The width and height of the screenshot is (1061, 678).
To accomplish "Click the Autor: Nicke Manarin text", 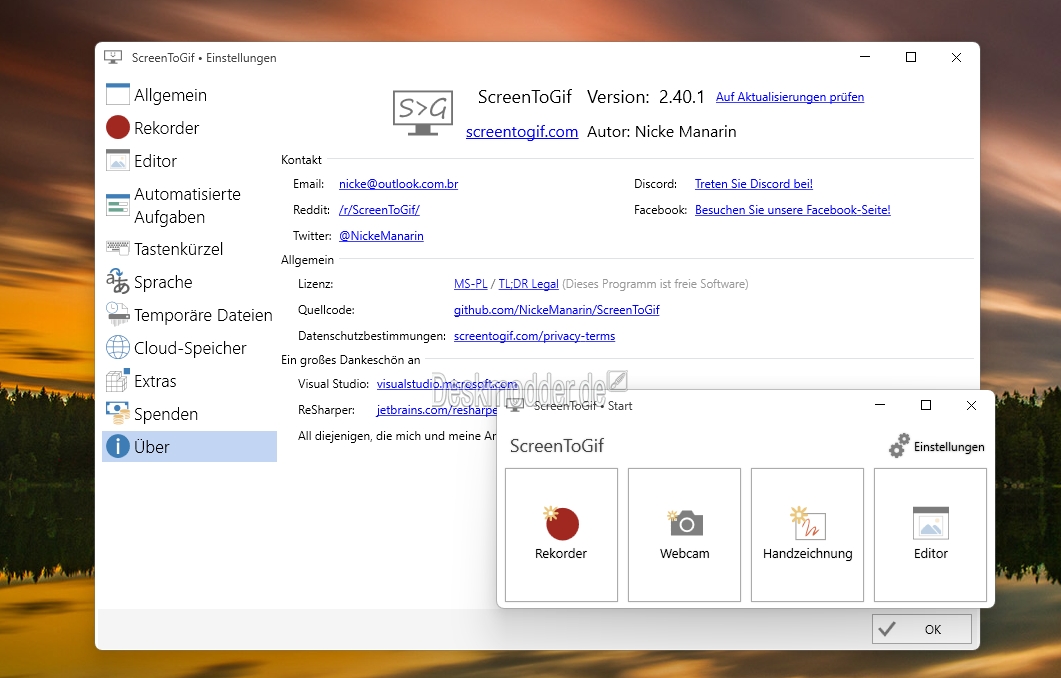I will (661, 131).
